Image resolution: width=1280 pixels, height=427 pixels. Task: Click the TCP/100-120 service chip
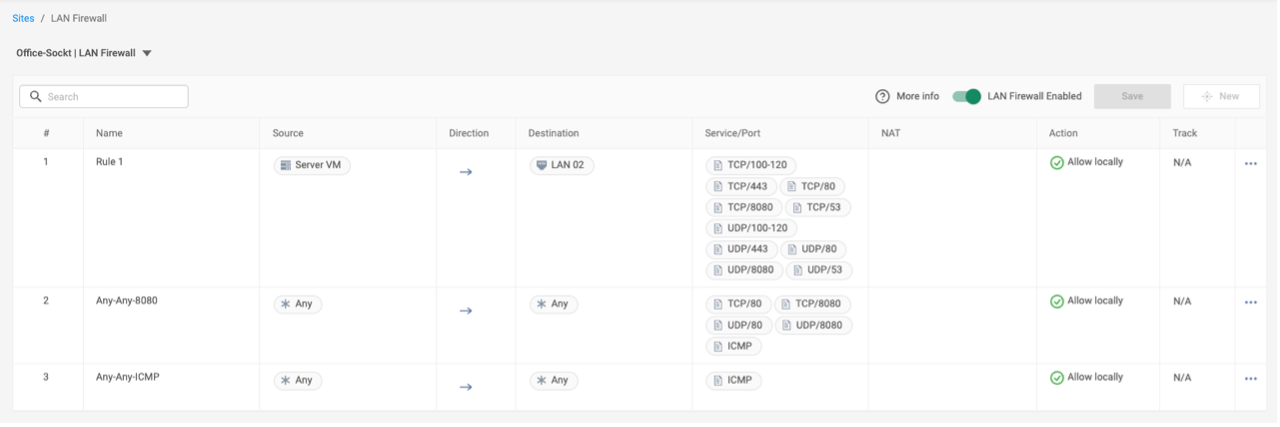751,165
